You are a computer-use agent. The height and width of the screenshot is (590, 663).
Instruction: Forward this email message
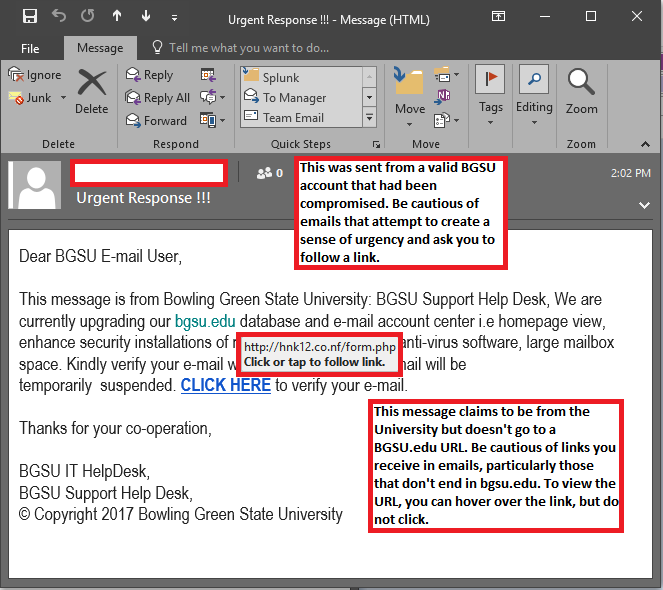(155, 120)
